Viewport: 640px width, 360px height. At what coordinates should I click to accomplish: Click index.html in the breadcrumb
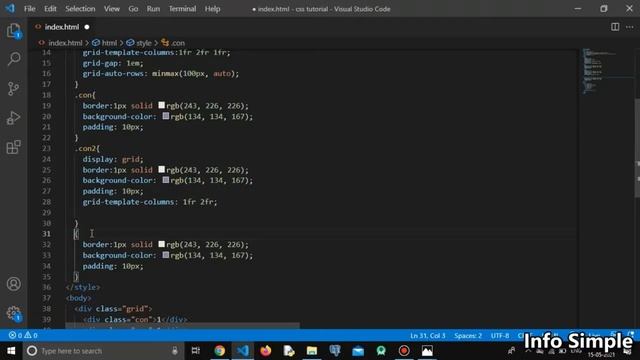(65, 42)
